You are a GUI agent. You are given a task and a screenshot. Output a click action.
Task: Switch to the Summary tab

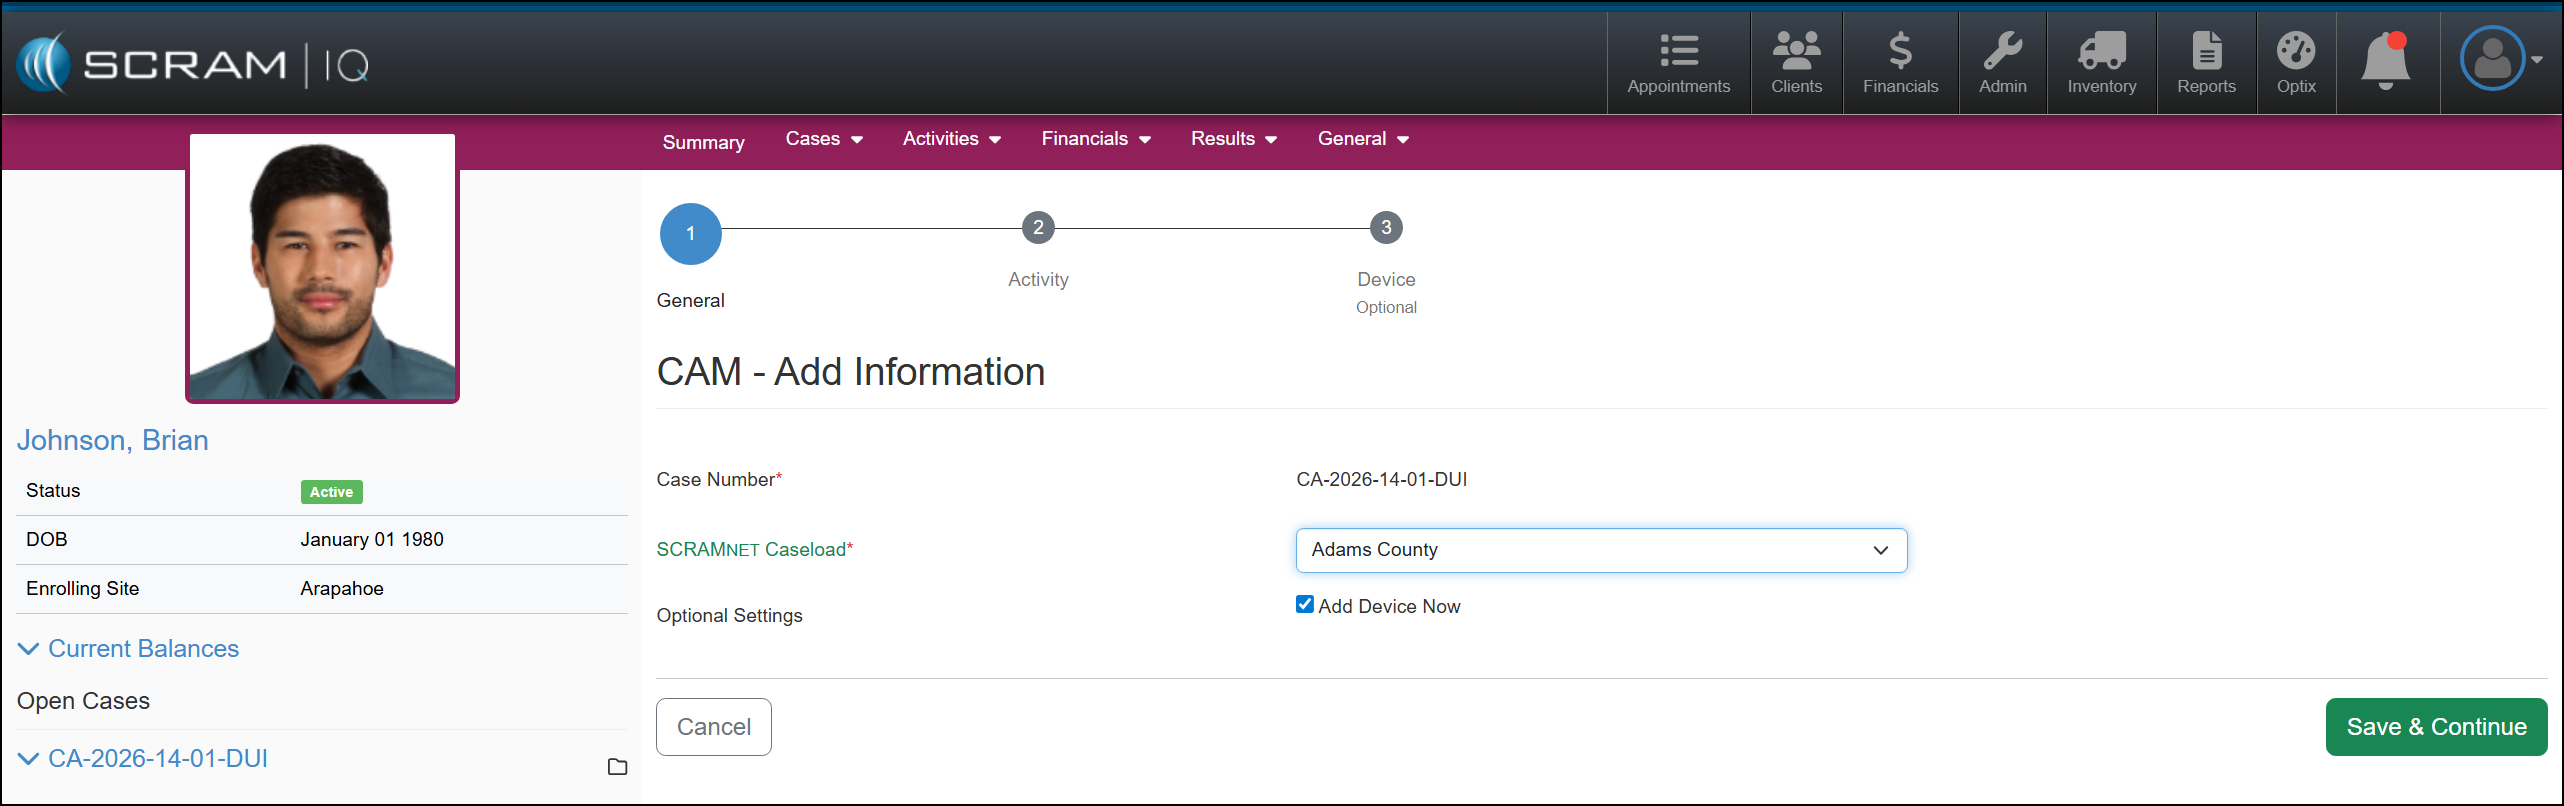pos(703,142)
